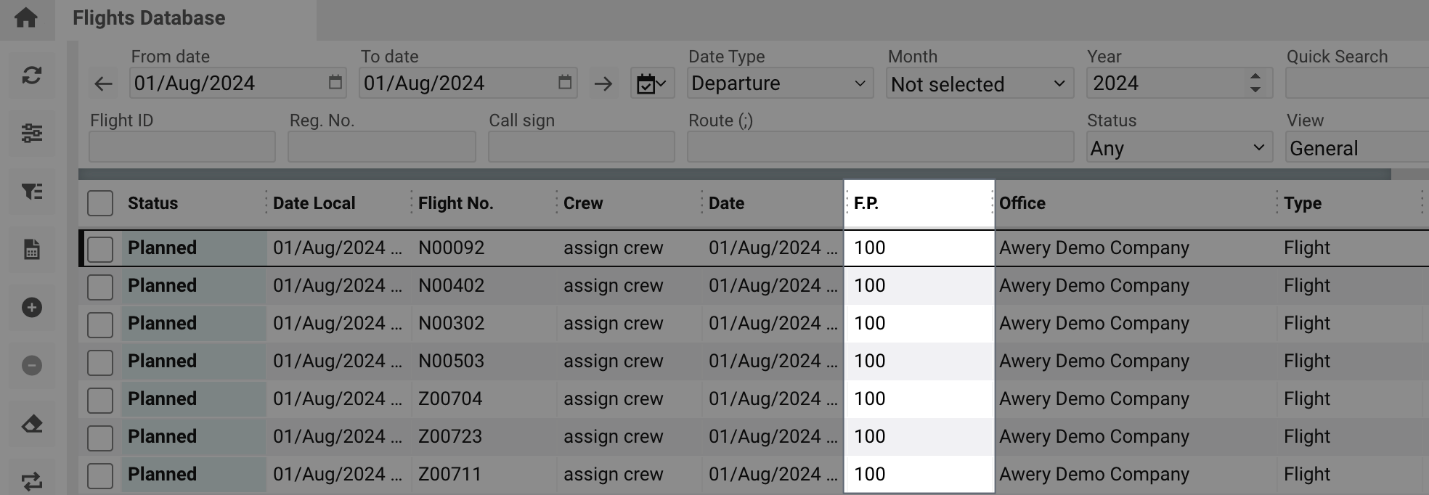
Task: Open the calendar picker in the From date field
Action: coord(335,83)
